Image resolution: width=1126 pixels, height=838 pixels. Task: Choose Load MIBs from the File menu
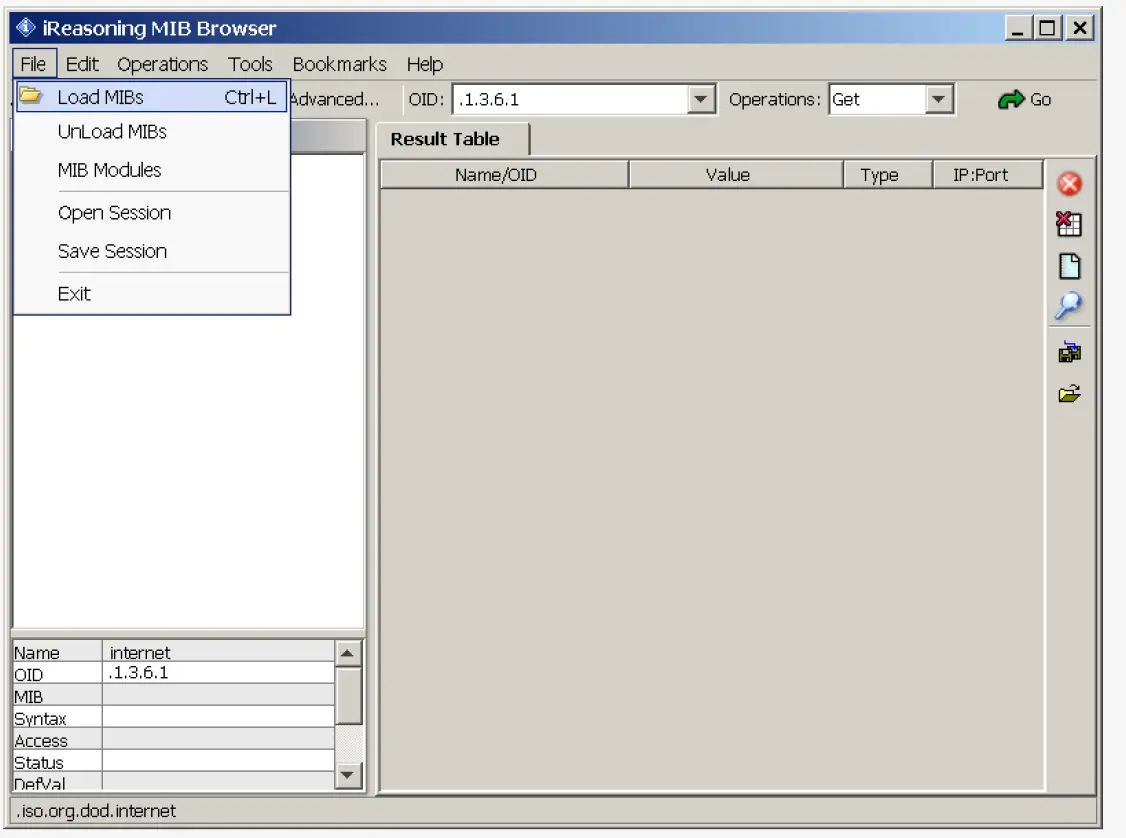[x=152, y=97]
